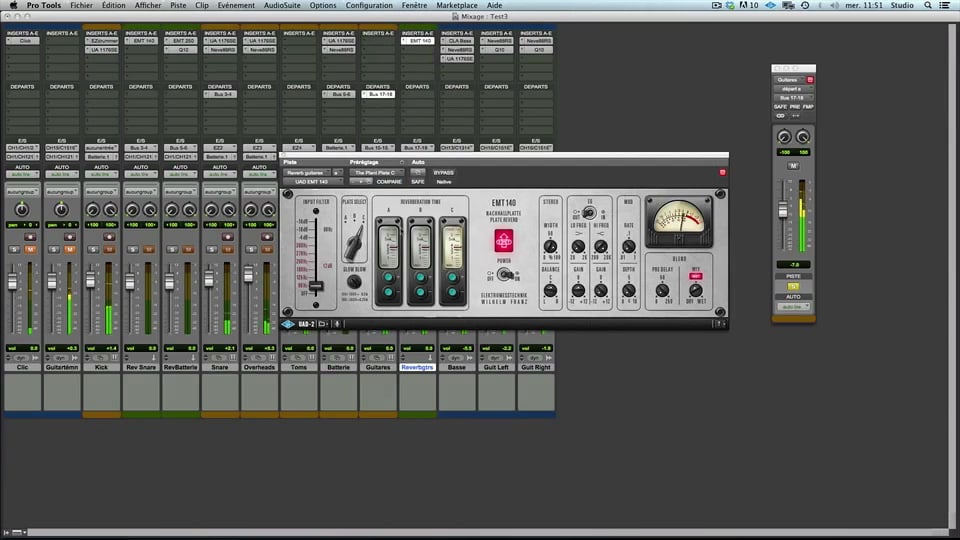This screenshot has height=540, width=960.
Task: Click the red Wet solo button in Blend
Action: click(696, 276)
